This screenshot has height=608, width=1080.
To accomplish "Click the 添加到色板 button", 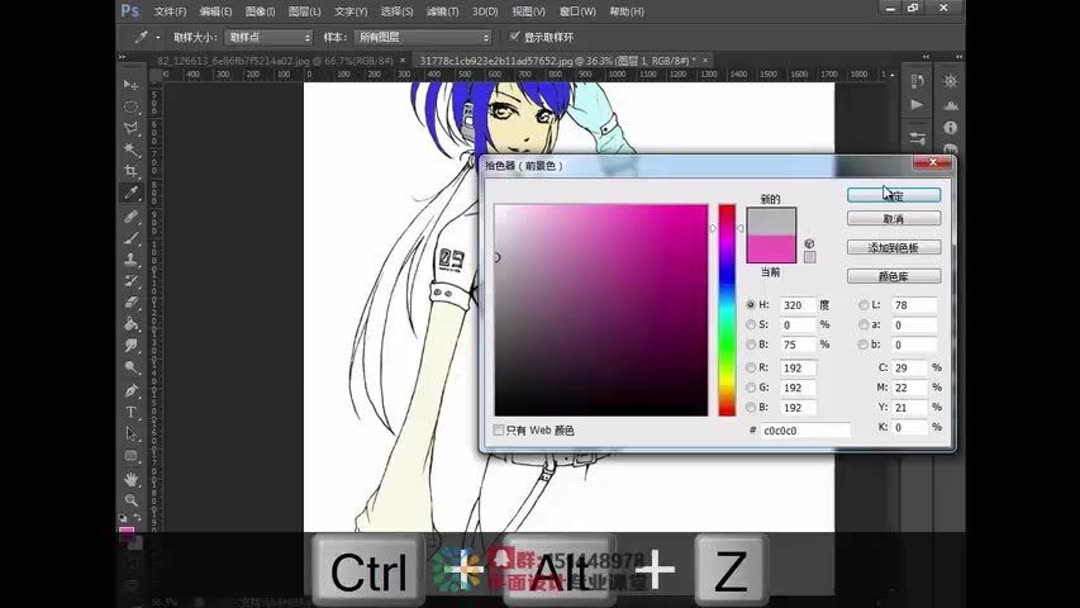I will pos(894,247).
